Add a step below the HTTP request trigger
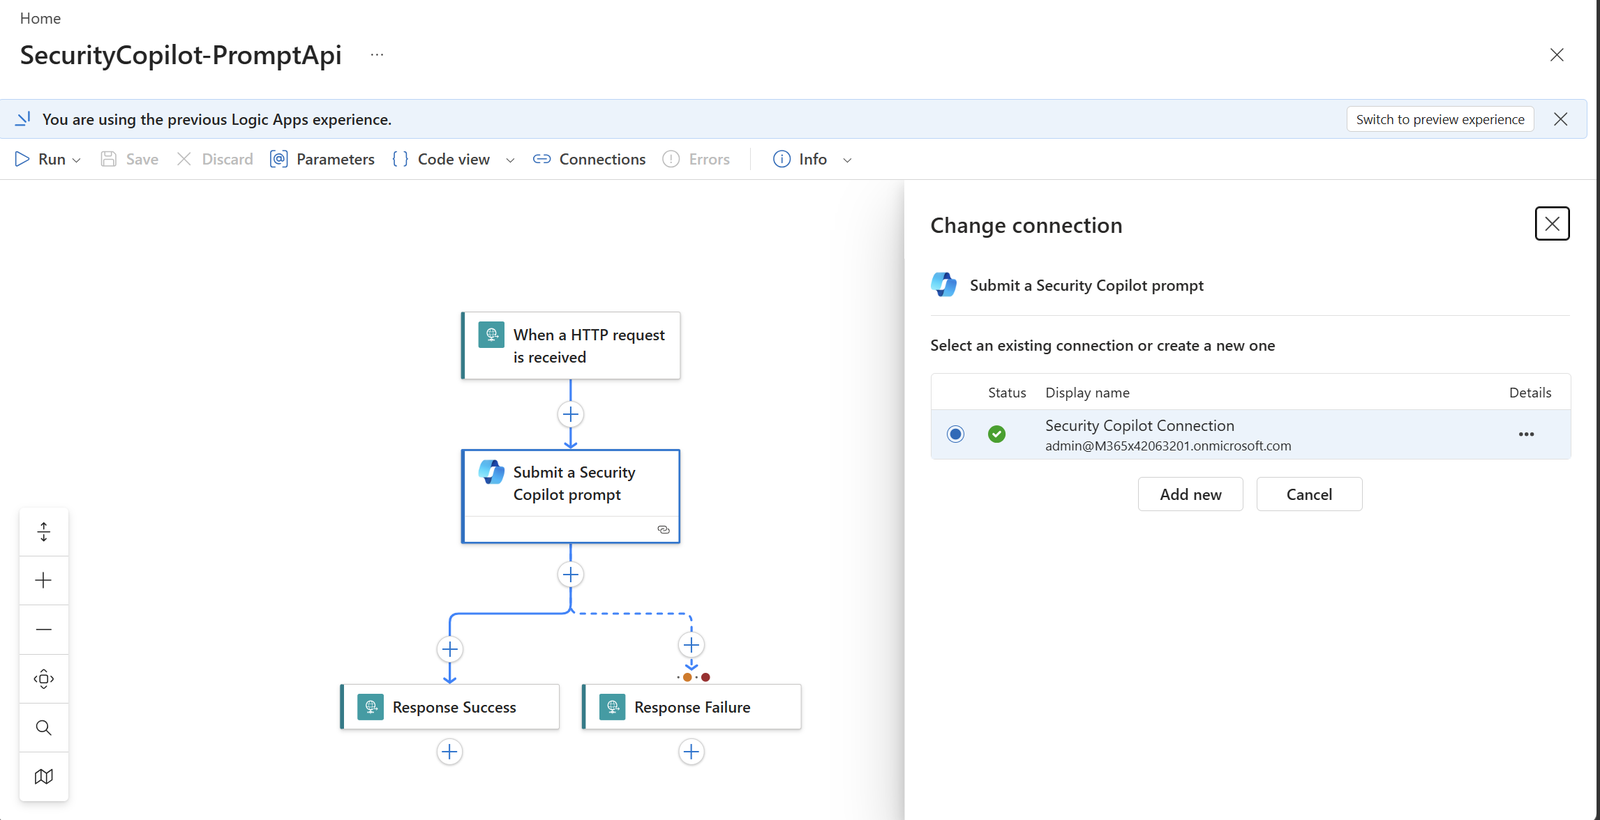The width and height of the screenshot is (1600, 820). coord(571,414)
